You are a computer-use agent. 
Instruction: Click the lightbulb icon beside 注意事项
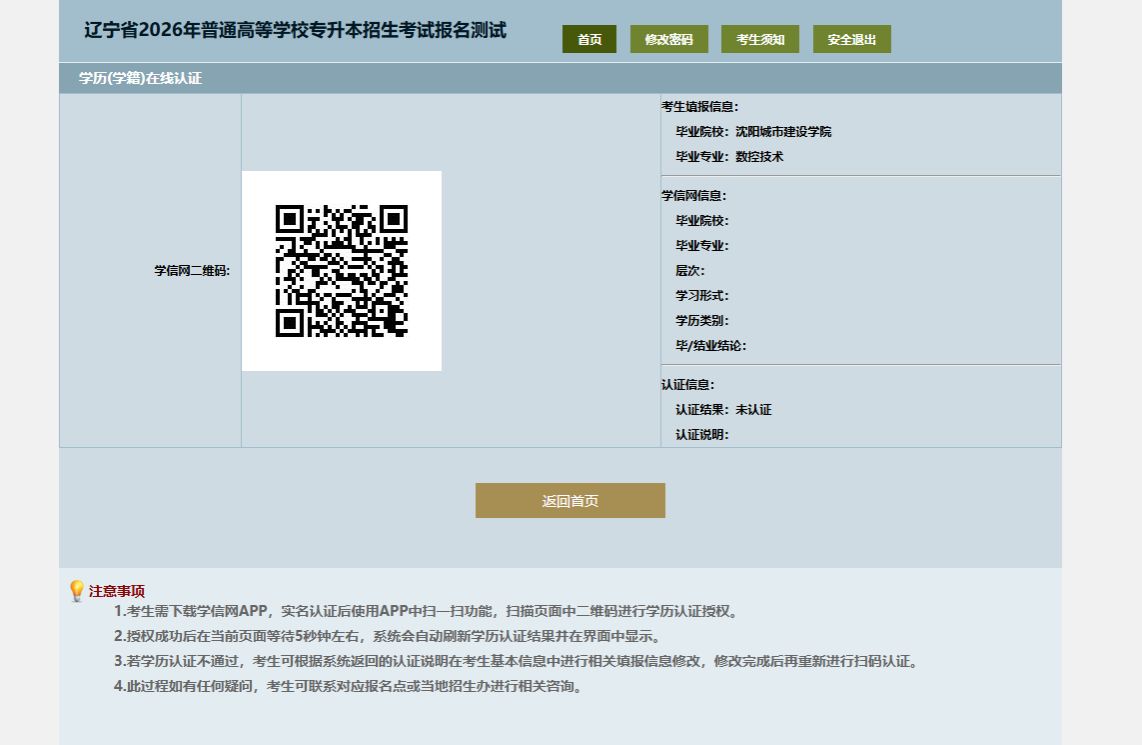pyautogui.click(x=76, y=591)
